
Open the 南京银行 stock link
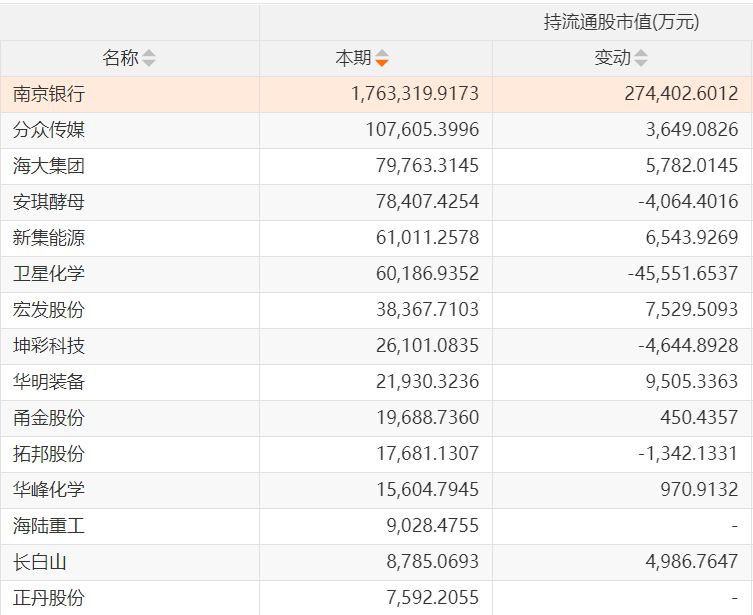tap(49, 94)
